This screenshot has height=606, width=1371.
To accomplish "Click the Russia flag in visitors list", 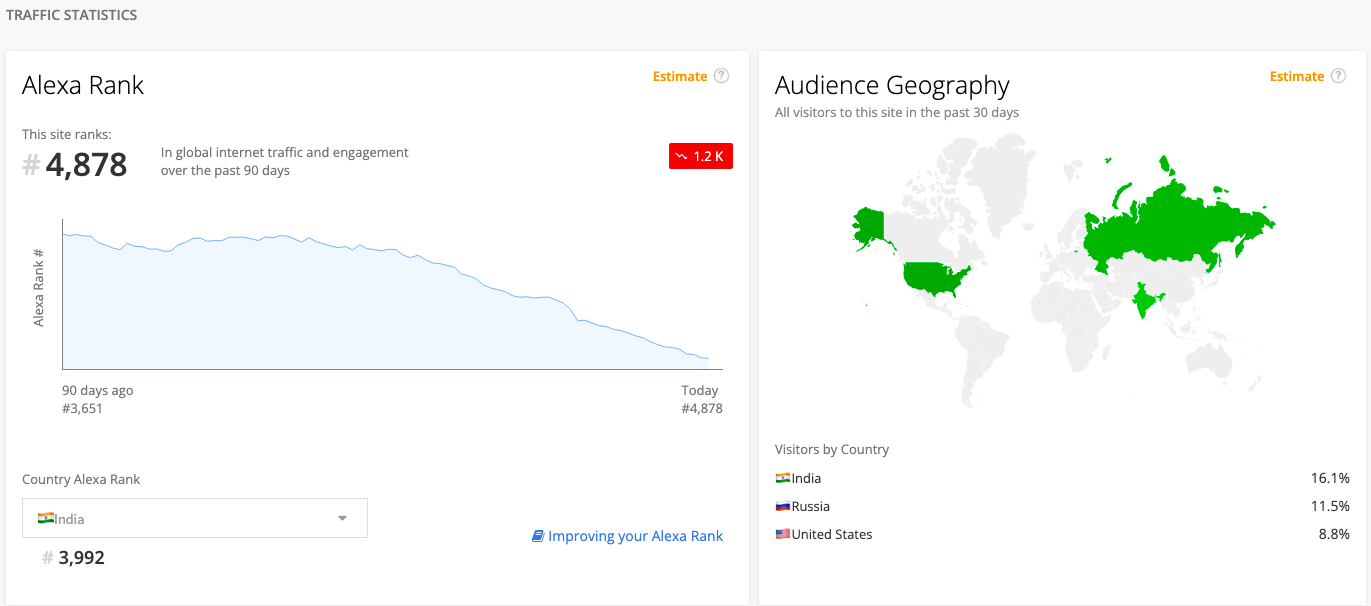I will coord(783,506).
